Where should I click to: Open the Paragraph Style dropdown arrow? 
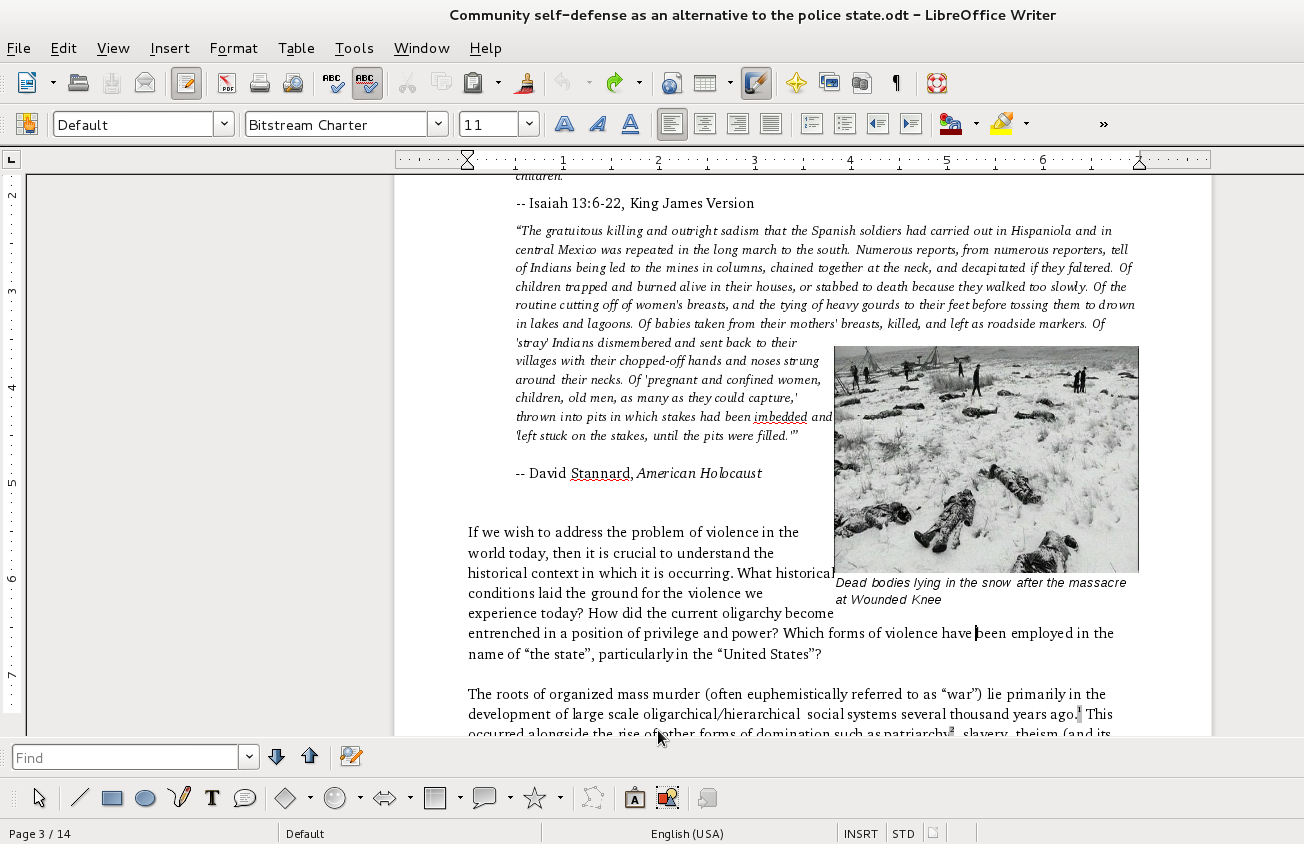[x=225, y=124]
